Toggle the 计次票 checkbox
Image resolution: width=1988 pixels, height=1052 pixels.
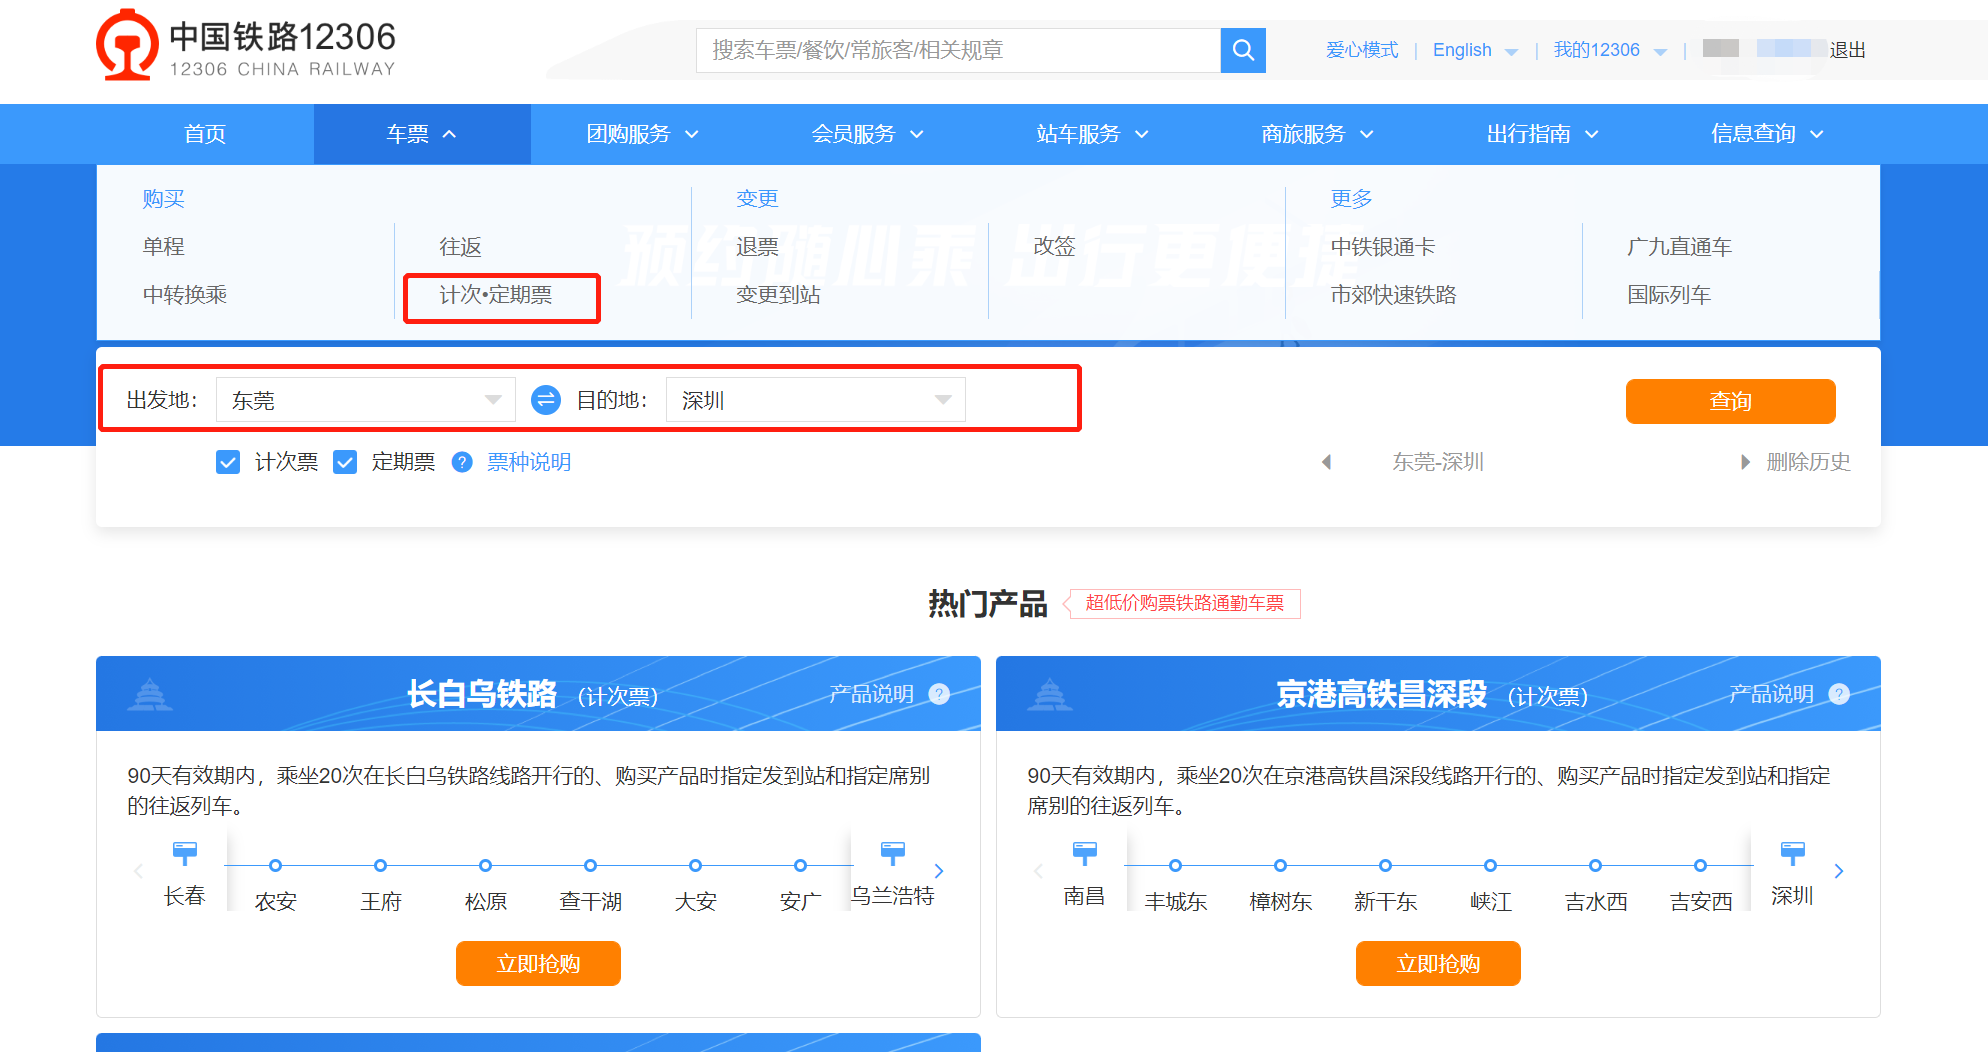228,462
